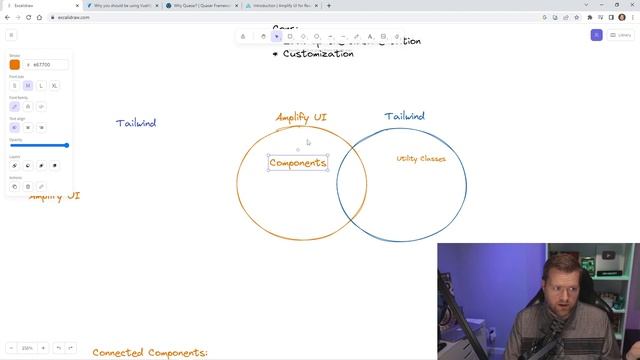This screenshot has height=360, width=640.
Task: Click the excalidraw.com address bar
Action: click(294, 18)
